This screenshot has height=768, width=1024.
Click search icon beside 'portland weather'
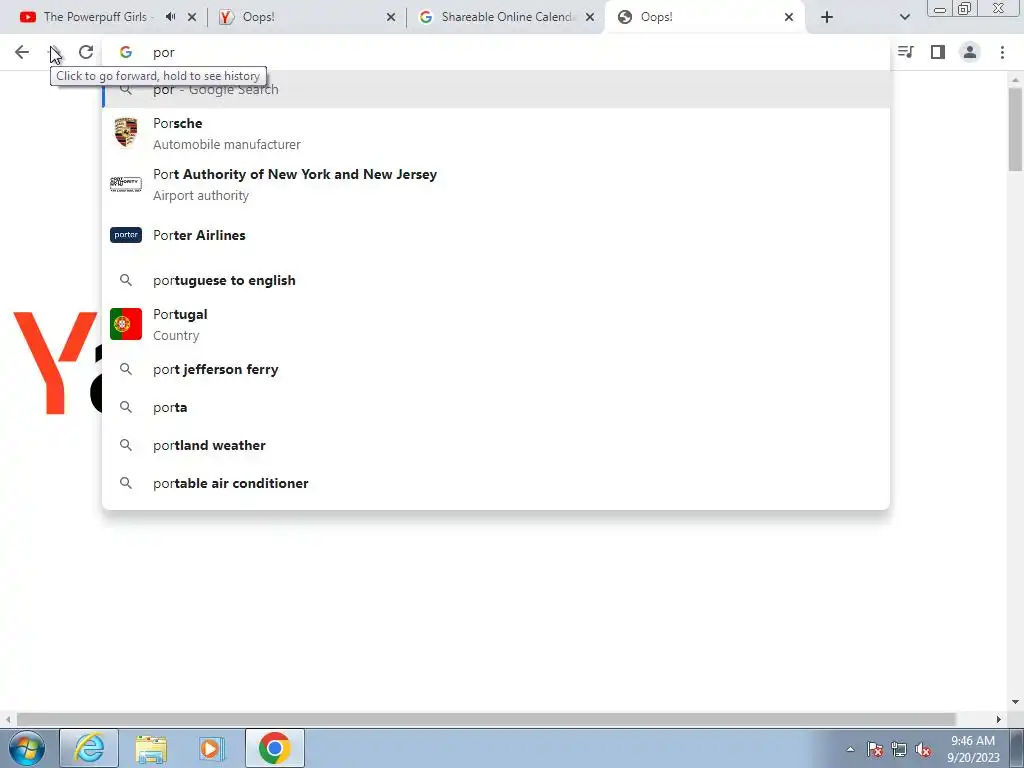coord(126,445)
